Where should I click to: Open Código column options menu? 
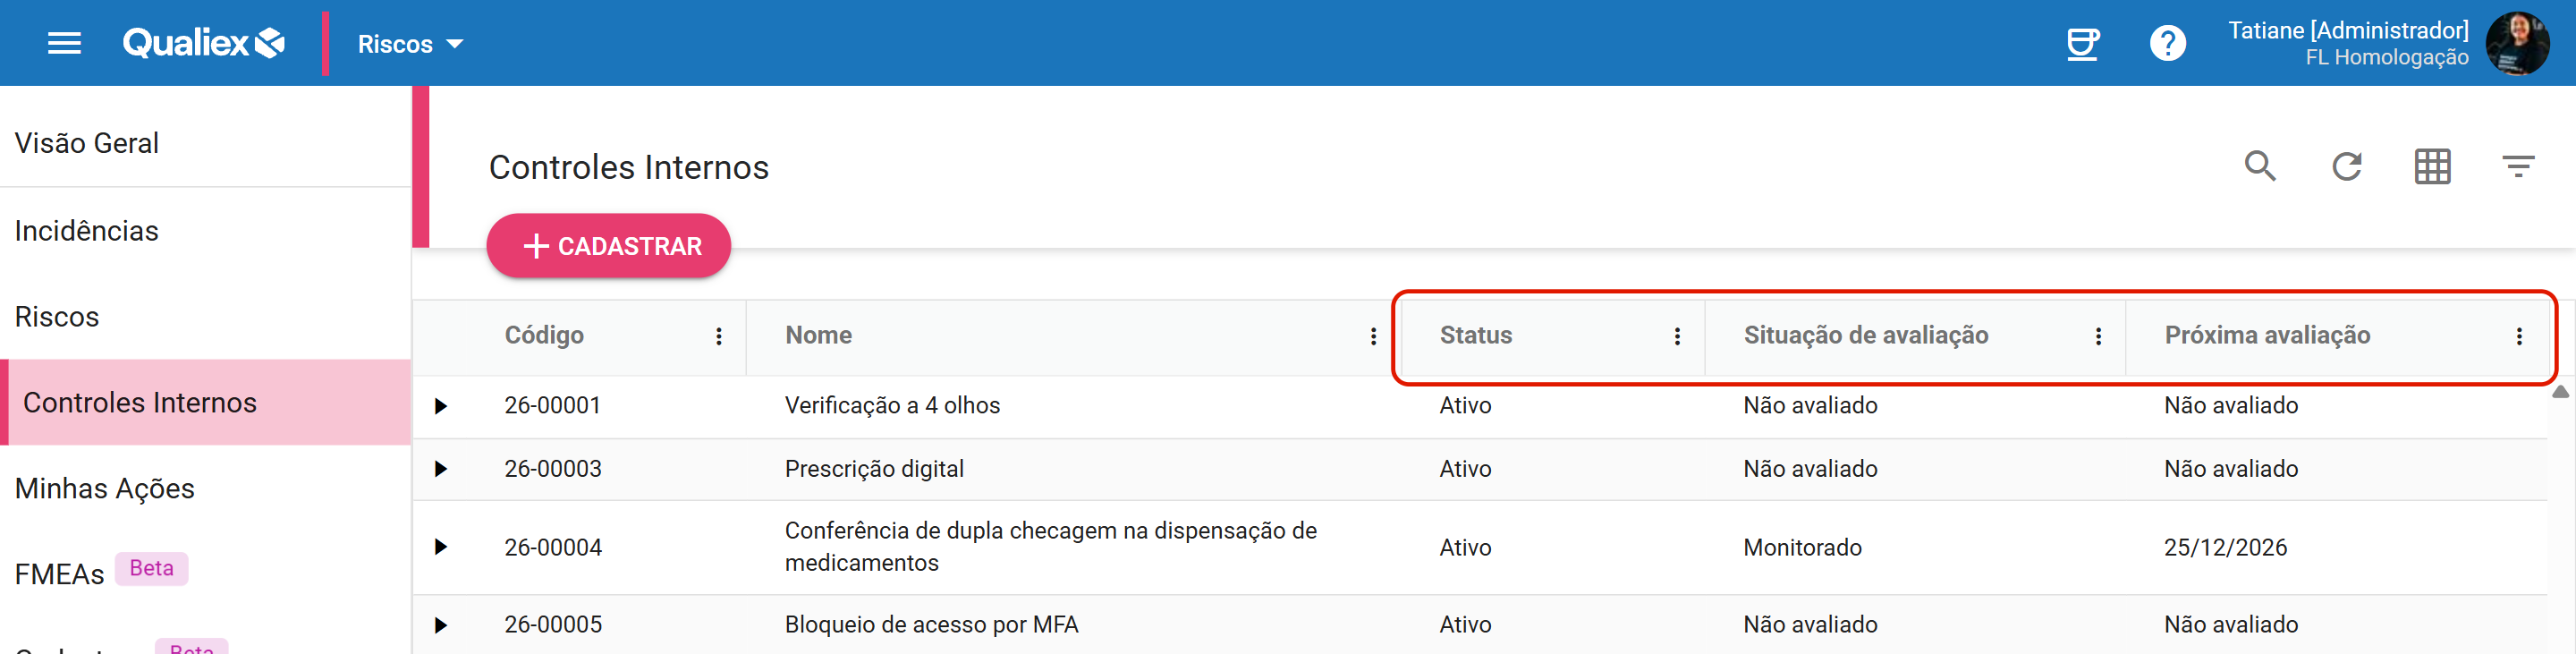point(718,336)
